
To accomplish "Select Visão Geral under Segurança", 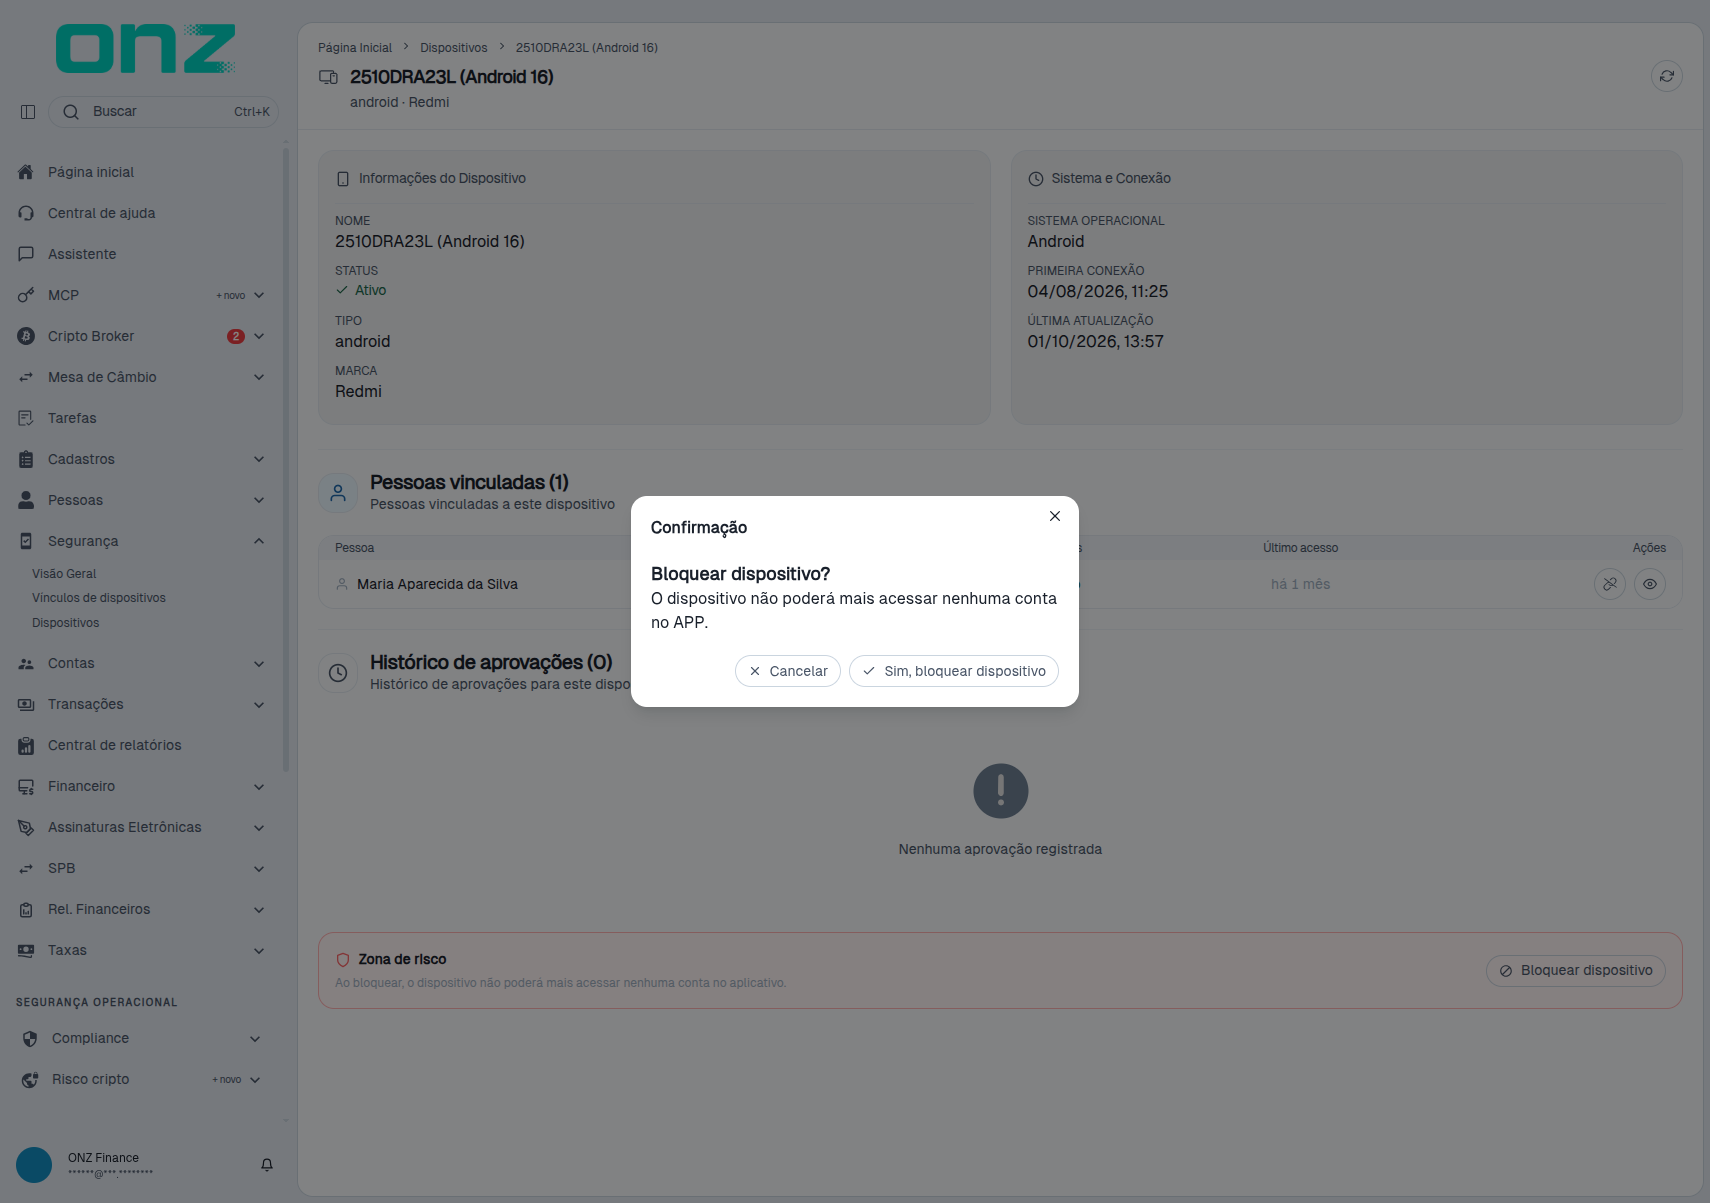I will coord(64,574).
